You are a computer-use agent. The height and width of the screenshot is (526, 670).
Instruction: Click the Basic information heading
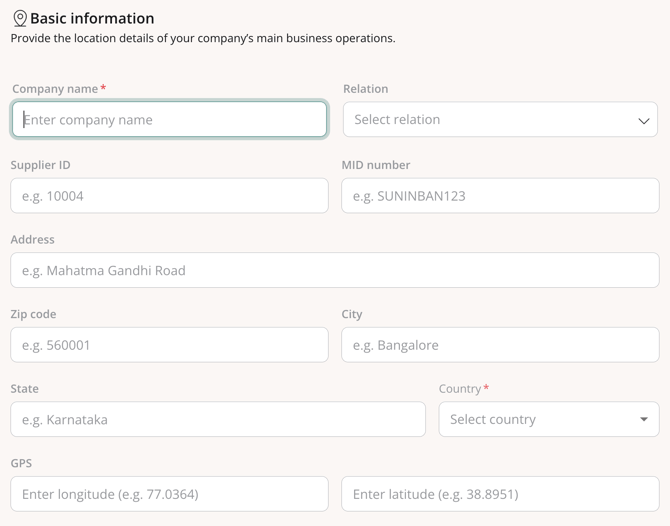tap(92, 18)
